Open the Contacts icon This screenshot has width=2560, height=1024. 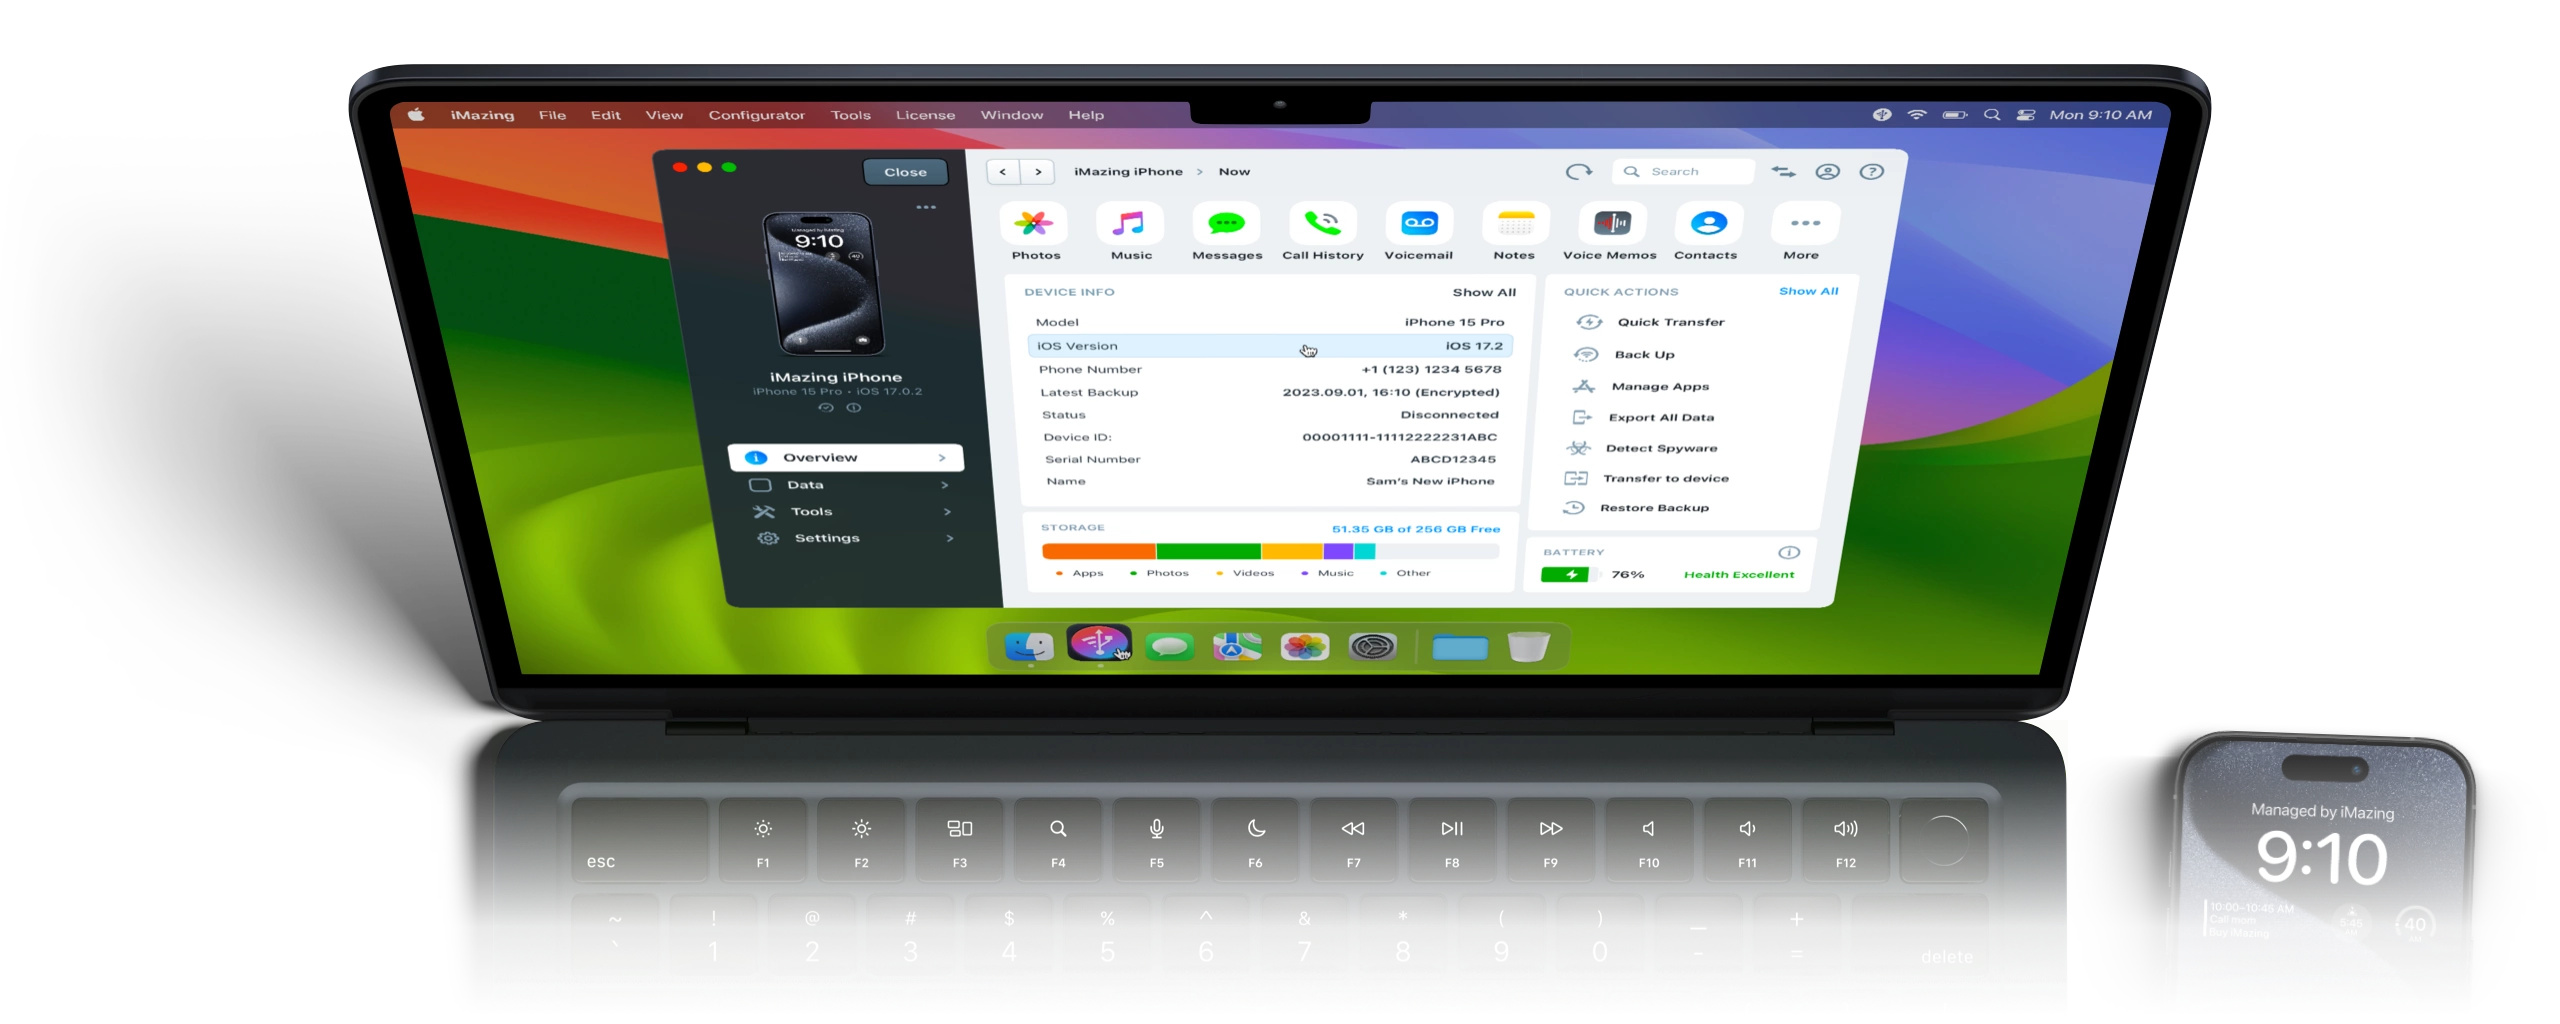click(1708, 224)
